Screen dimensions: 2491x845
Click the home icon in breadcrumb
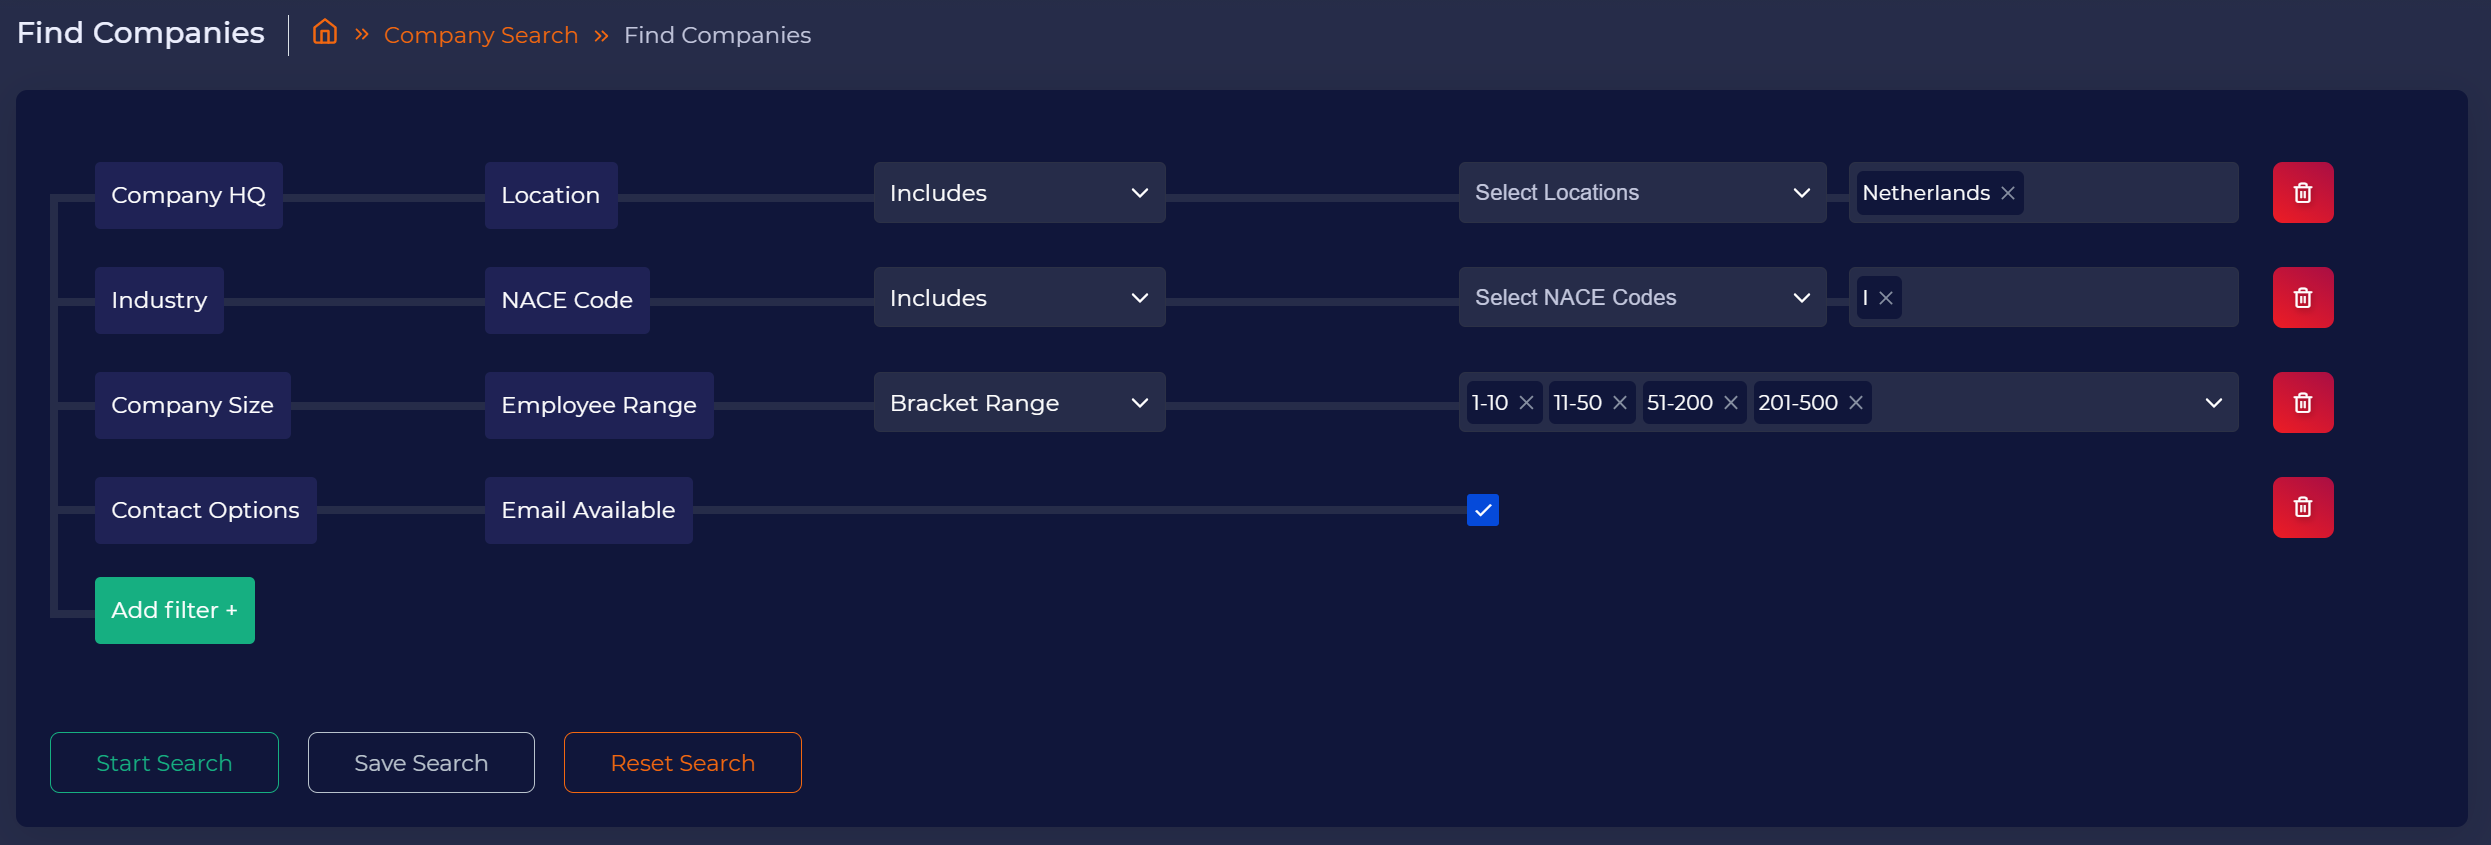pyautogui.click(x=324, y=33)
